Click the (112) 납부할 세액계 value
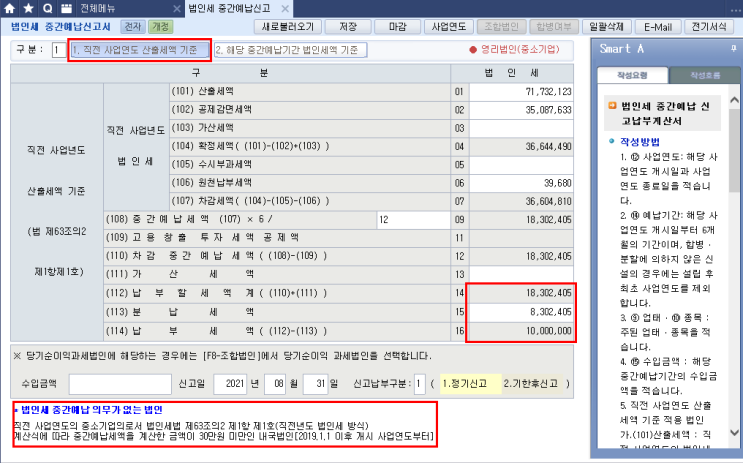The image size is (743, 463). 521,293
